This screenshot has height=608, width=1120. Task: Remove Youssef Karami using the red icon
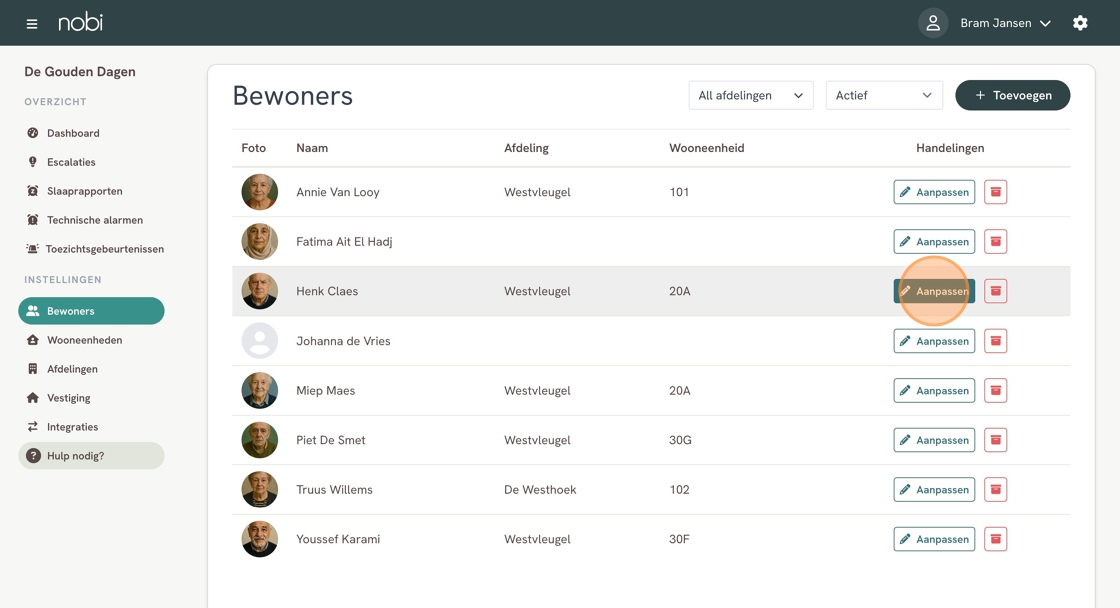coord(995,539)
